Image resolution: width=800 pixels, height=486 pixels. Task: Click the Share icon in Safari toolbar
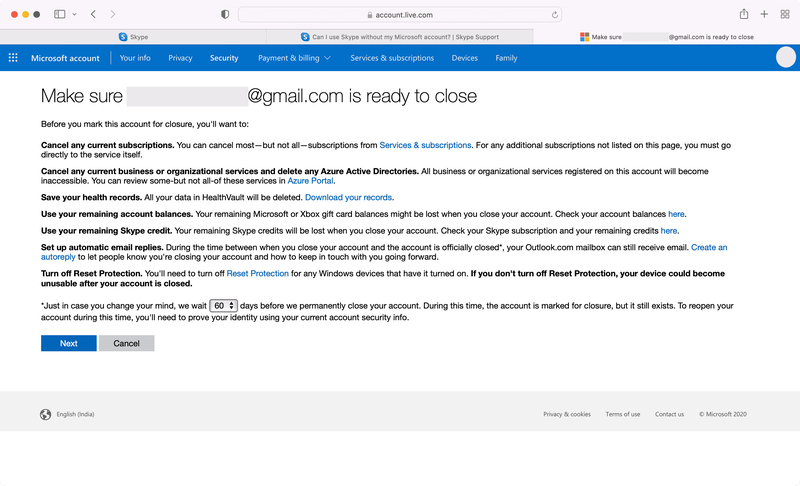[744, 14]
